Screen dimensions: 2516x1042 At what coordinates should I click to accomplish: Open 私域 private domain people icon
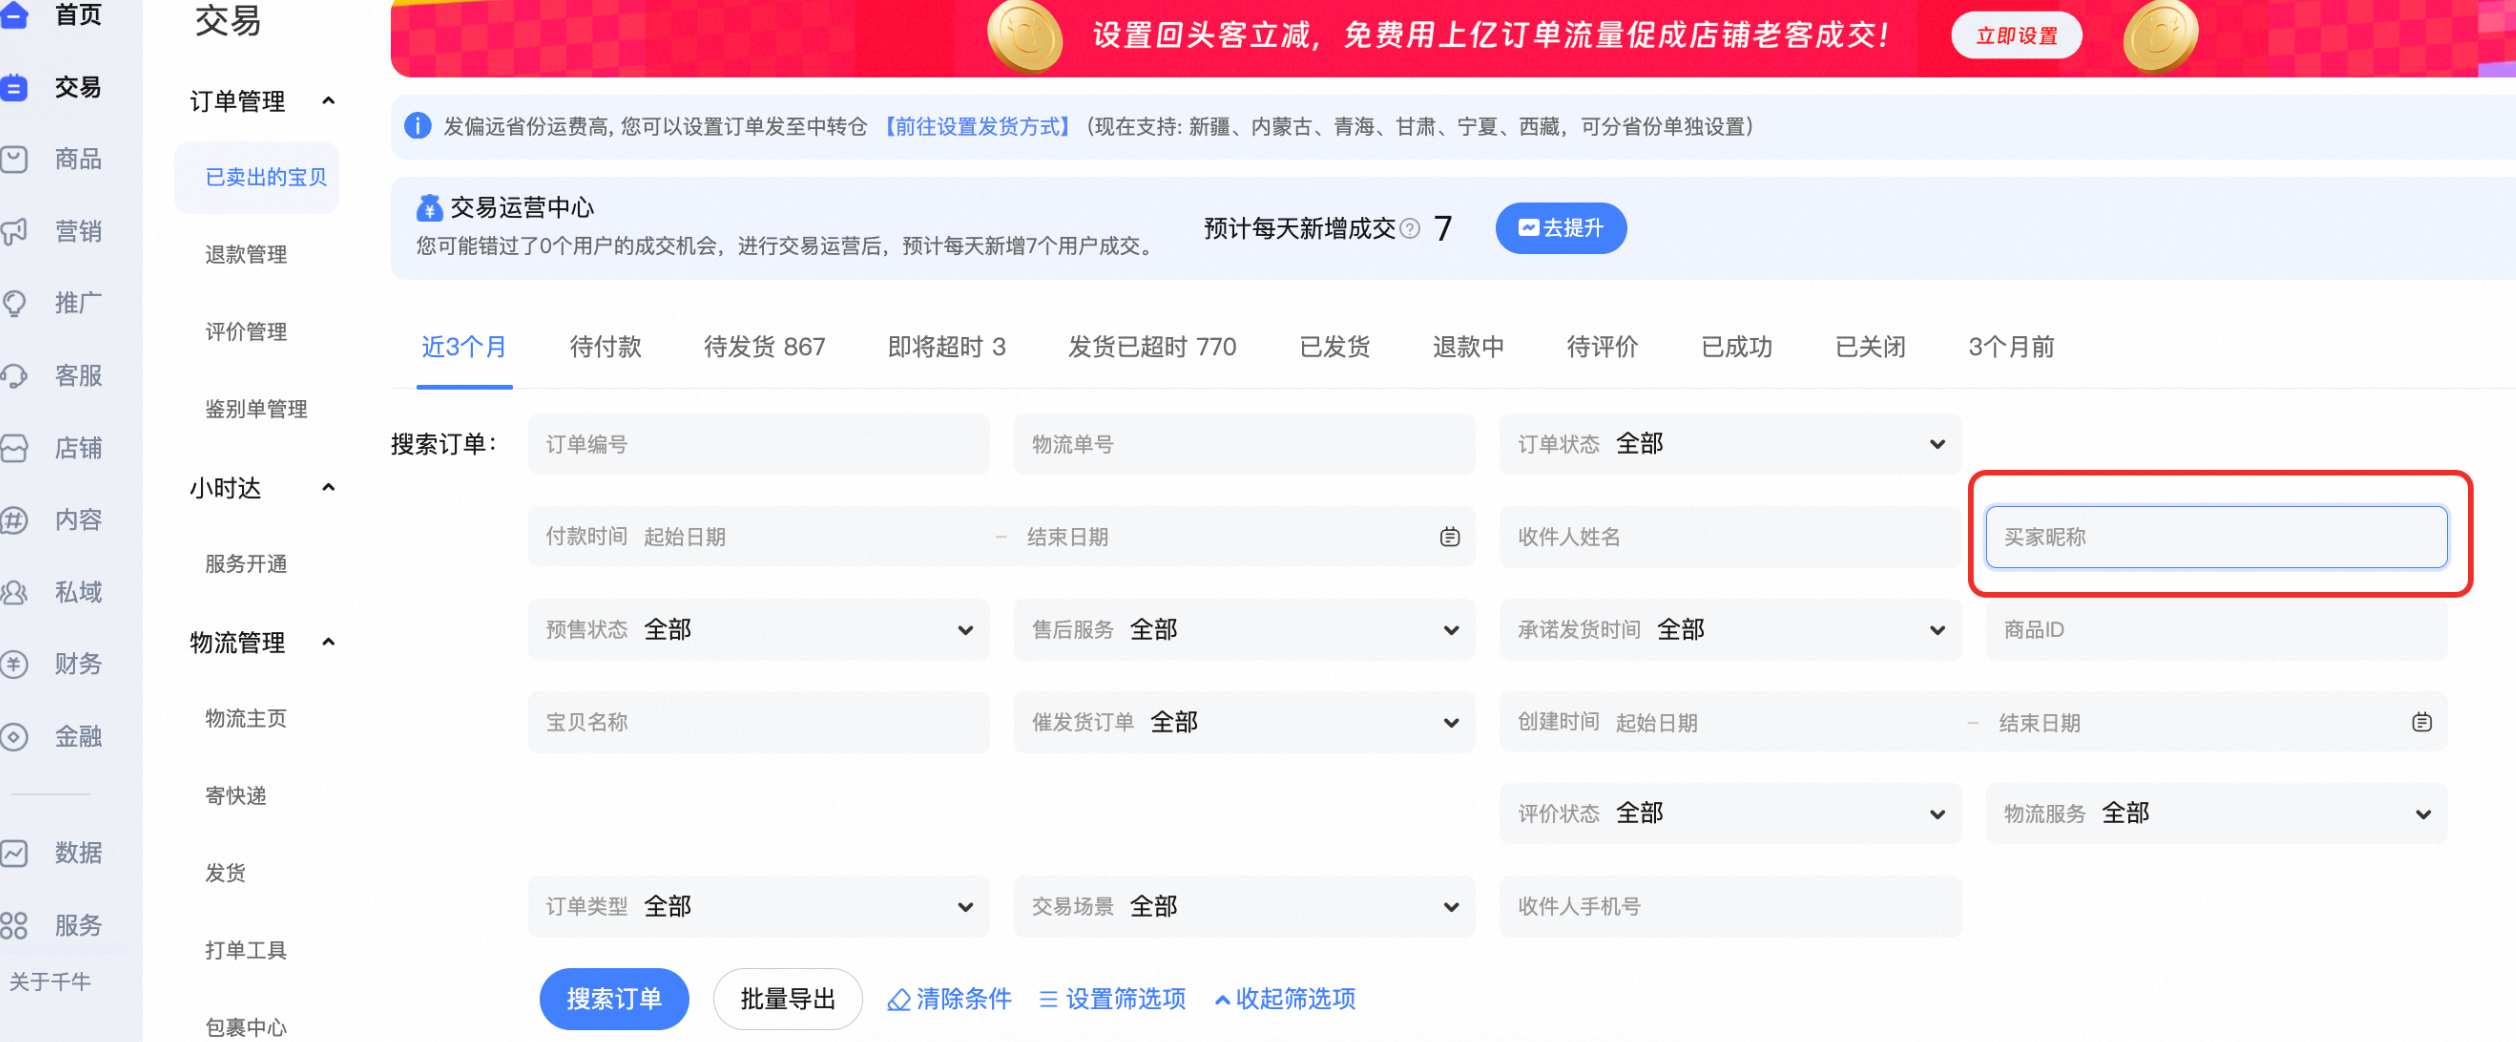click(x=13, y=592)
